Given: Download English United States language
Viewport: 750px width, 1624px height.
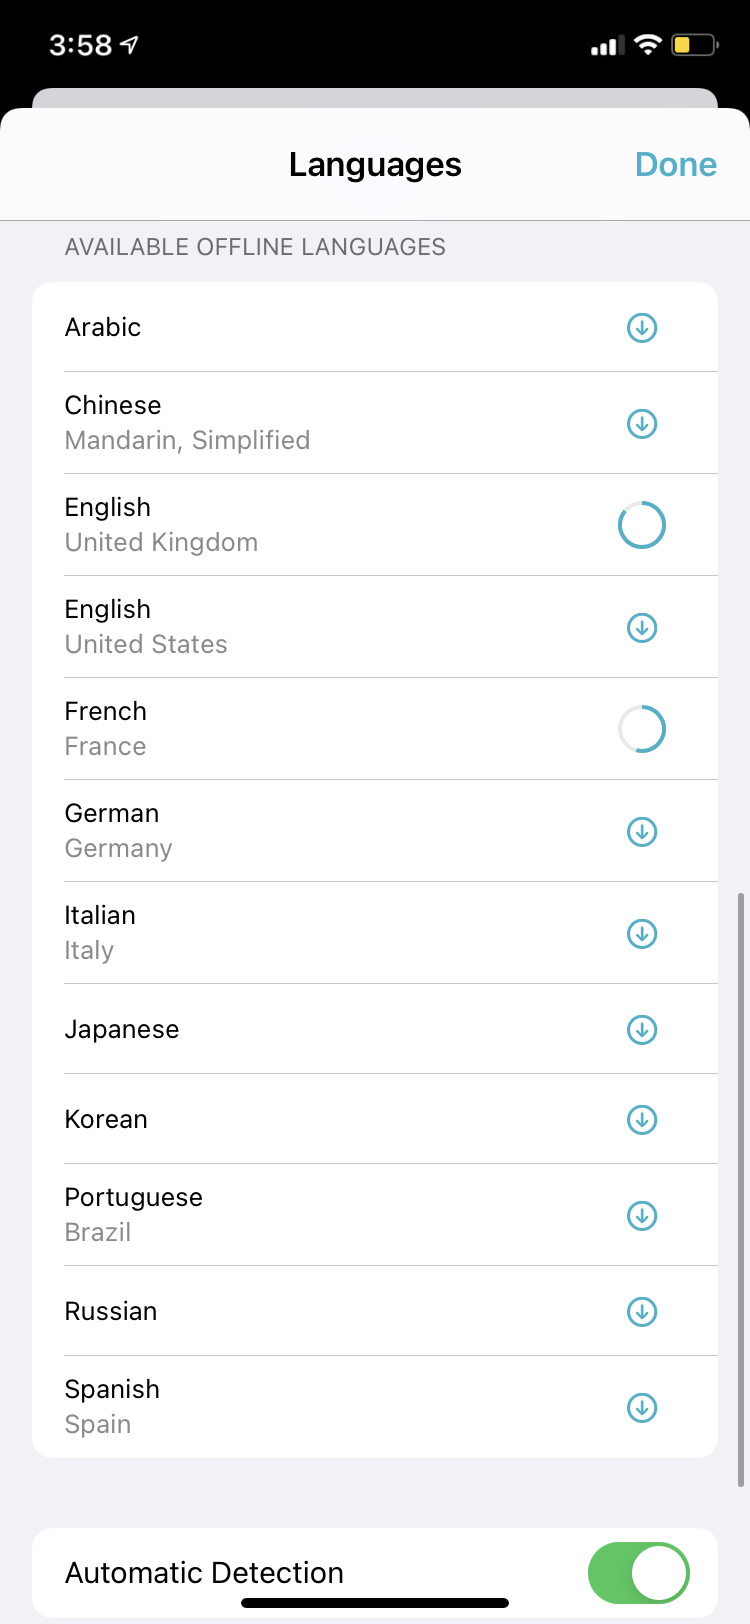Looking at the screenshot, I should pos(642,628).
